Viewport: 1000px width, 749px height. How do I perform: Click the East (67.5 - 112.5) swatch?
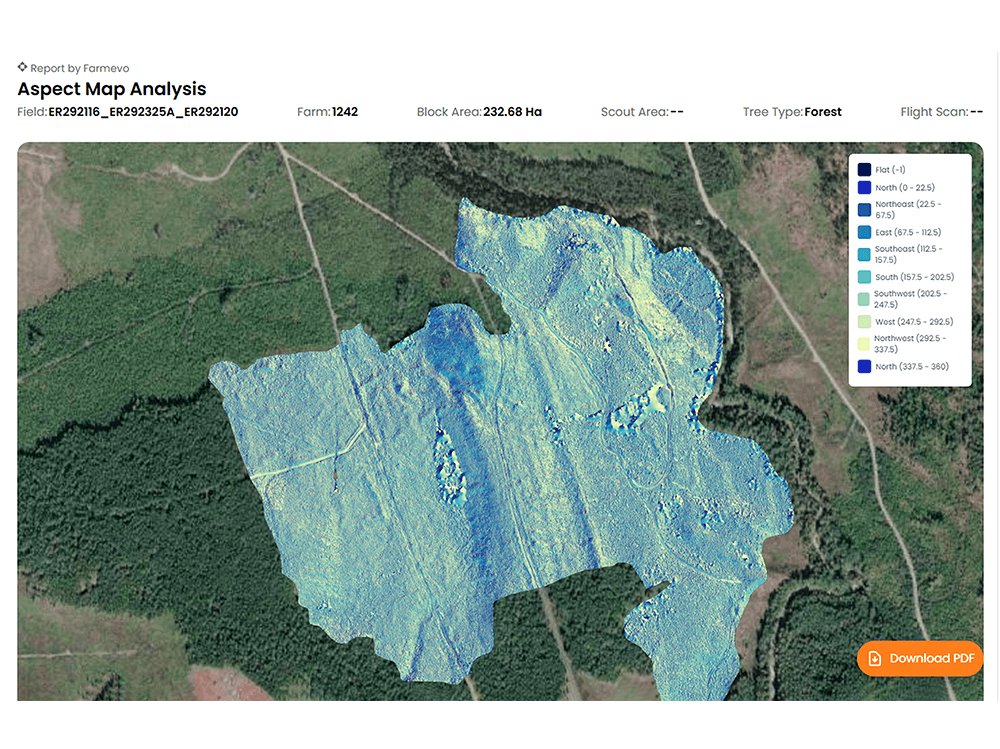pos(864,232)
